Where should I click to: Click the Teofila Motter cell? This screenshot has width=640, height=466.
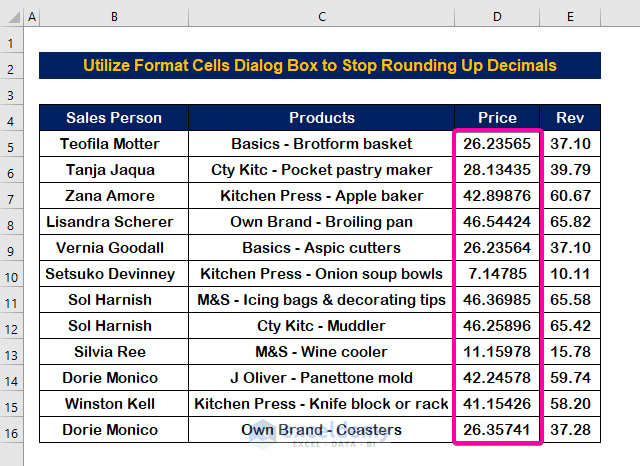pyautogui.click(x=114, y=144)
